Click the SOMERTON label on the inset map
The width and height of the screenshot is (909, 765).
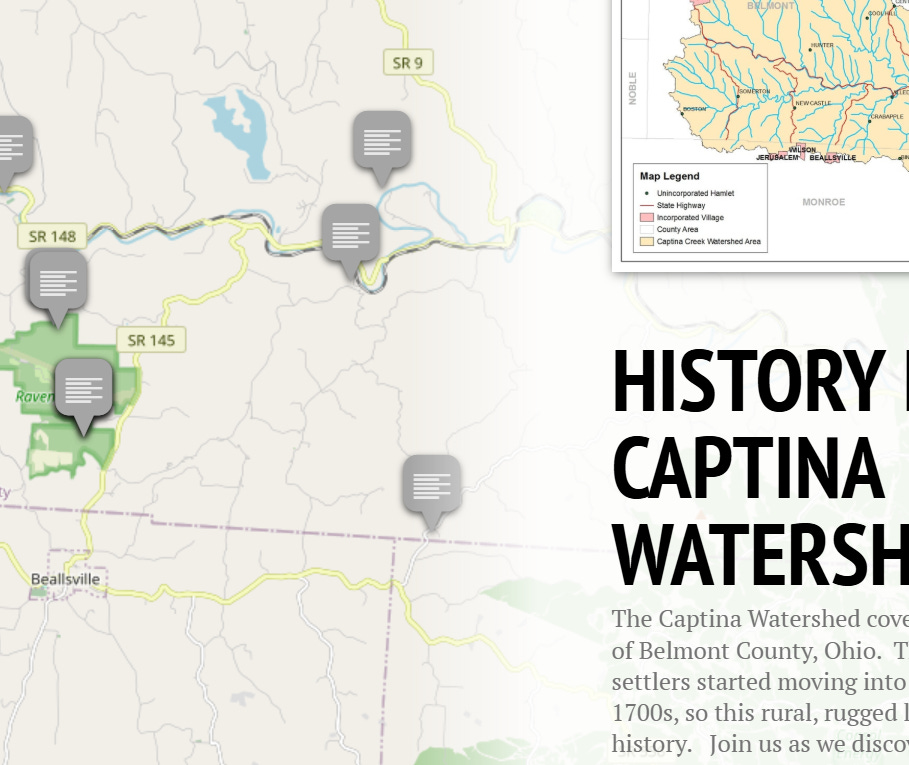pyautogui.click(x=755, y=92)
